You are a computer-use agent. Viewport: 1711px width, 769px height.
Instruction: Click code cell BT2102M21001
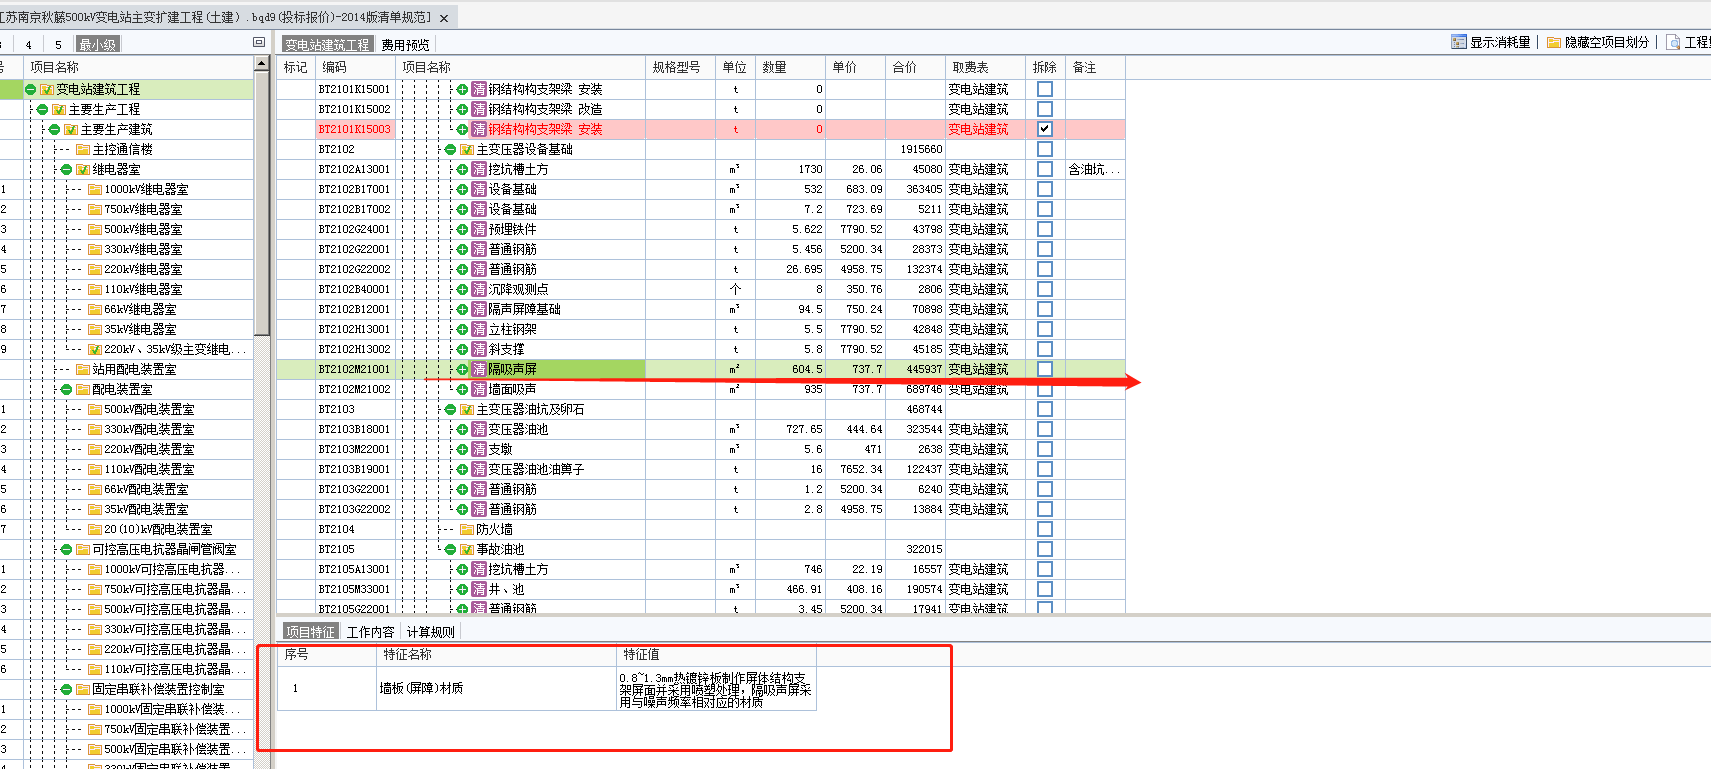tap(355, 369)
